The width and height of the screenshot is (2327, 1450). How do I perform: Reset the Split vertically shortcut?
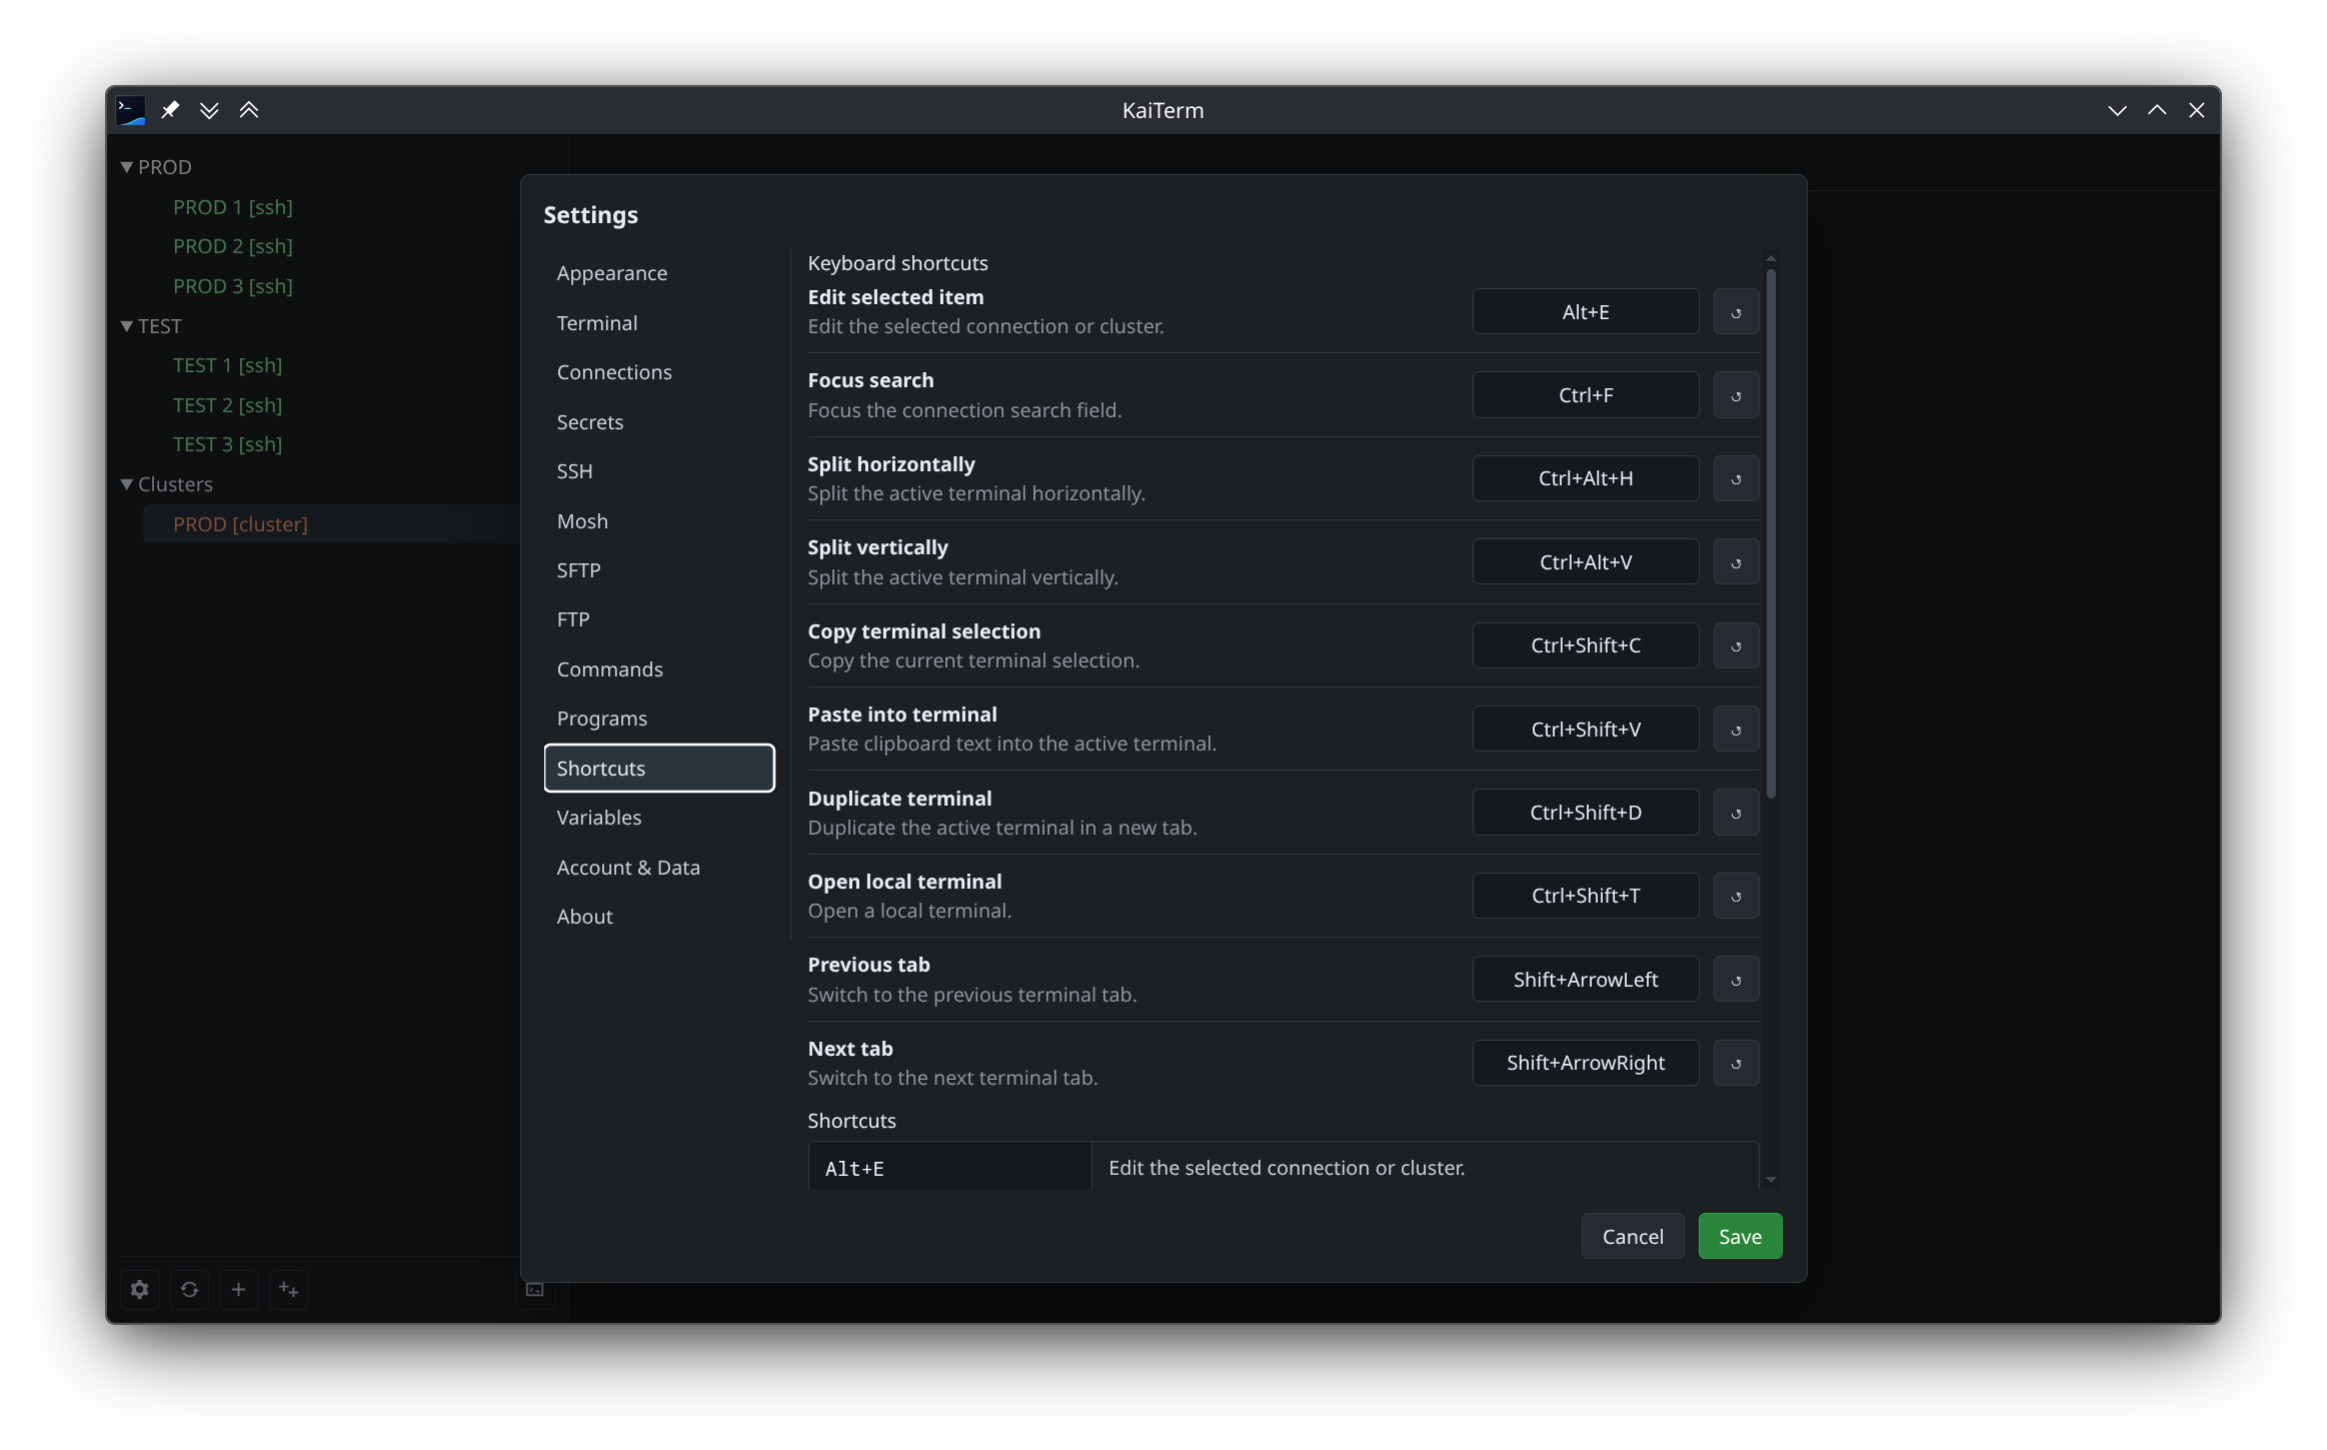coord(1736,562)
